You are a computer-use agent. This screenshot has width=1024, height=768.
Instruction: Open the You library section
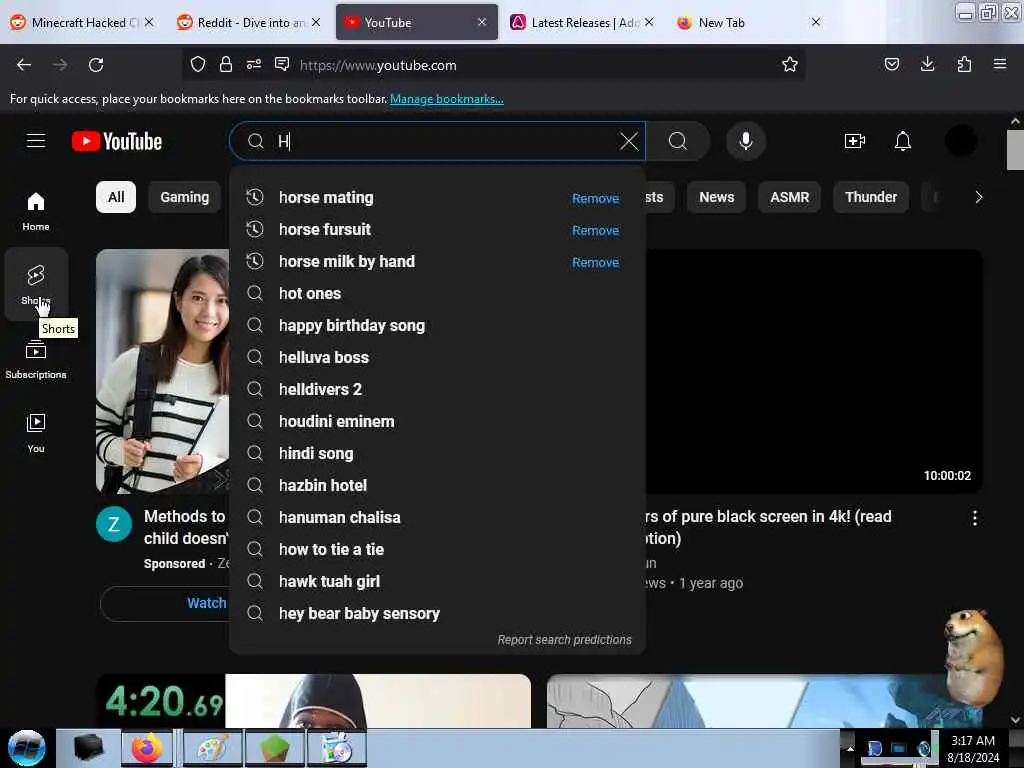[36, 433]
